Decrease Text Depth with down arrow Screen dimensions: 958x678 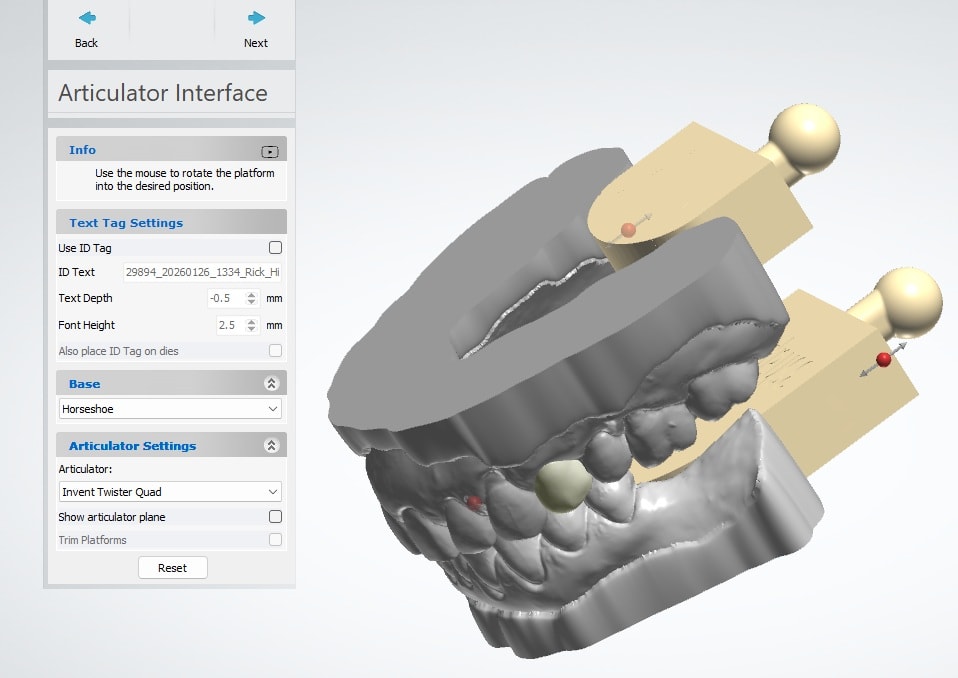click(x=251, y=302)
